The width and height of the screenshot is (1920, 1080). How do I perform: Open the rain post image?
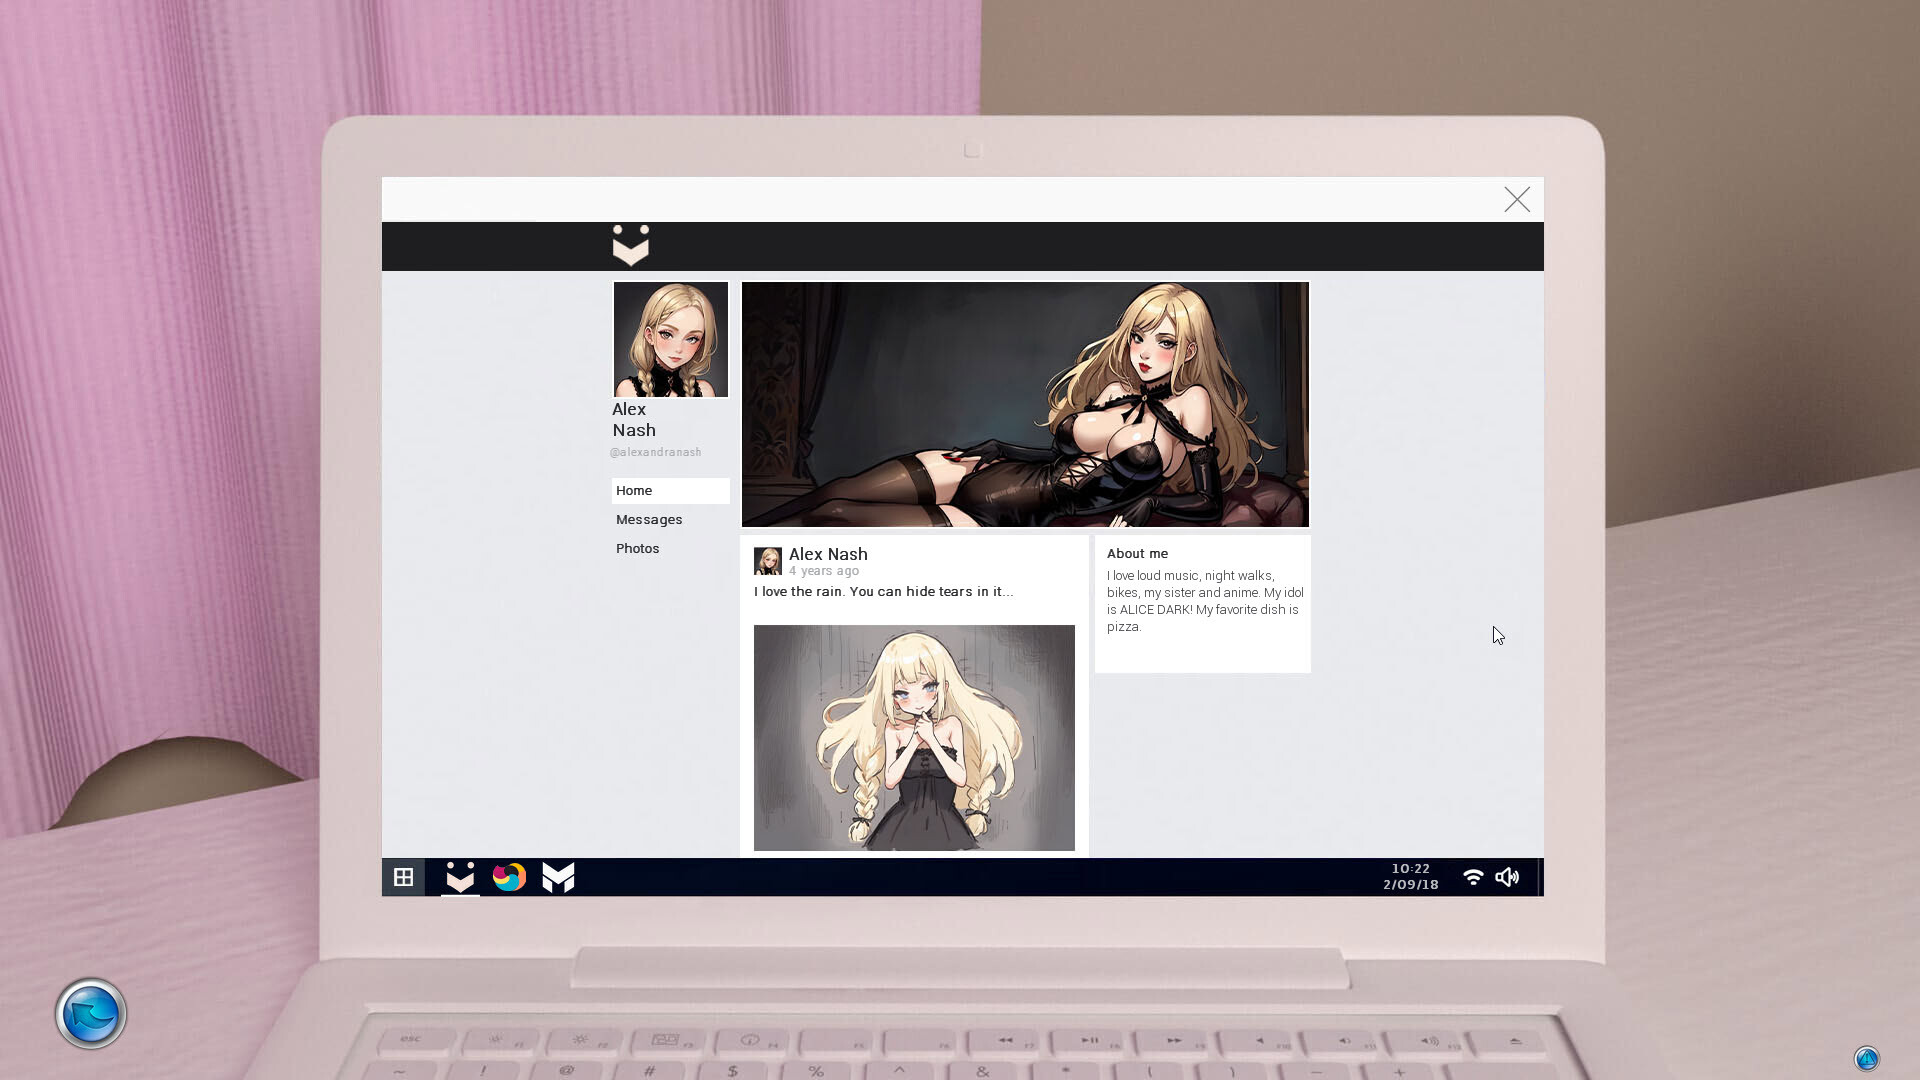click(914, 737)
